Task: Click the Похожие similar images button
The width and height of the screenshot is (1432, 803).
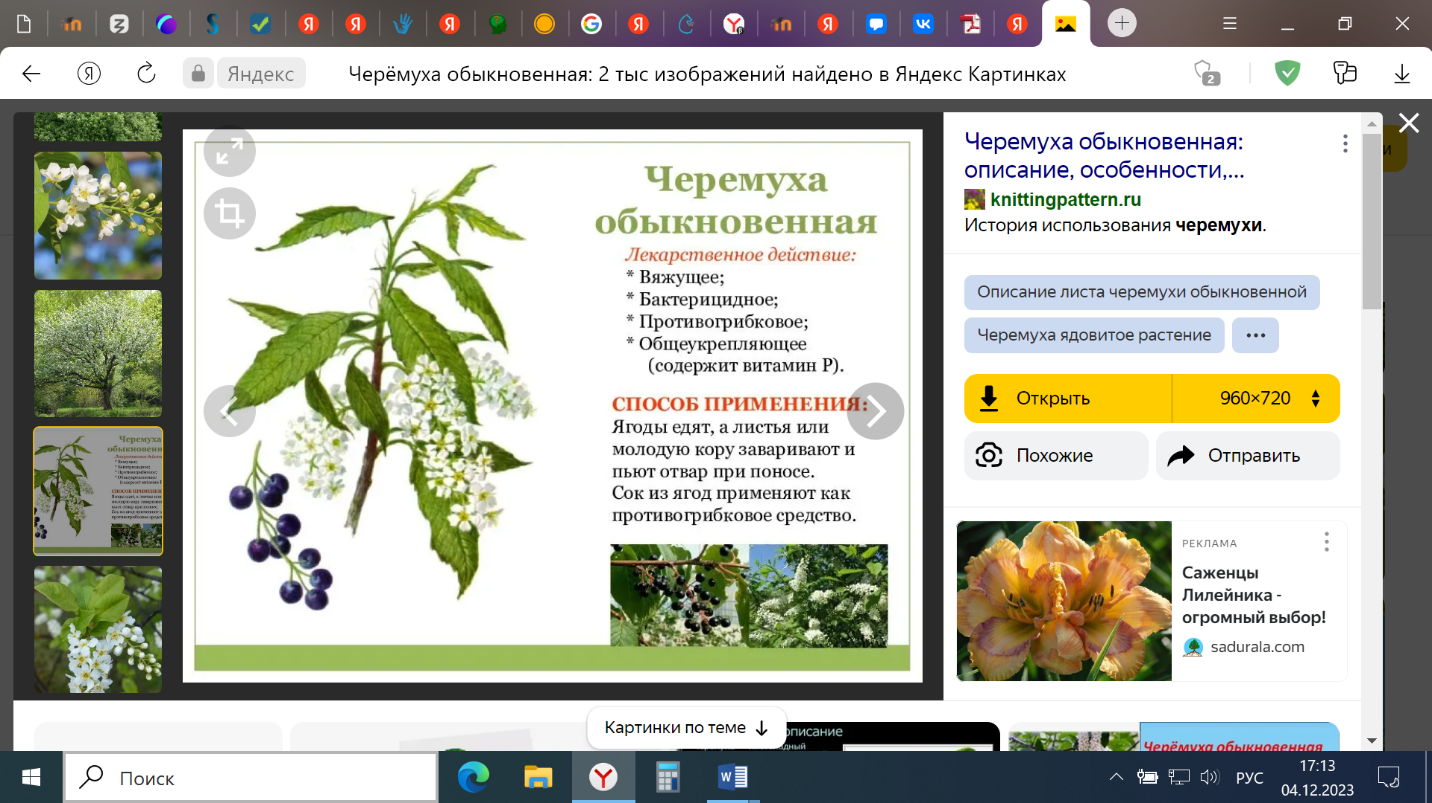Action: click(1056, 455)
